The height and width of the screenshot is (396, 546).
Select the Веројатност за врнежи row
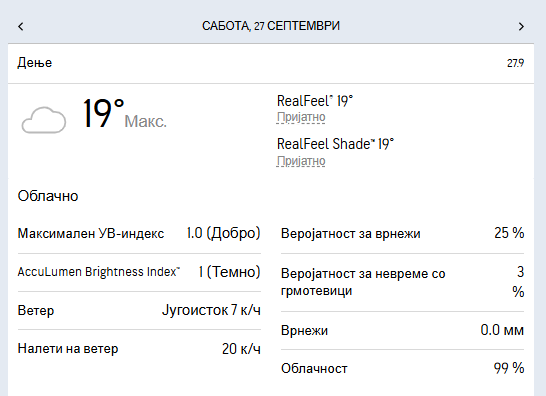[403, 233]
